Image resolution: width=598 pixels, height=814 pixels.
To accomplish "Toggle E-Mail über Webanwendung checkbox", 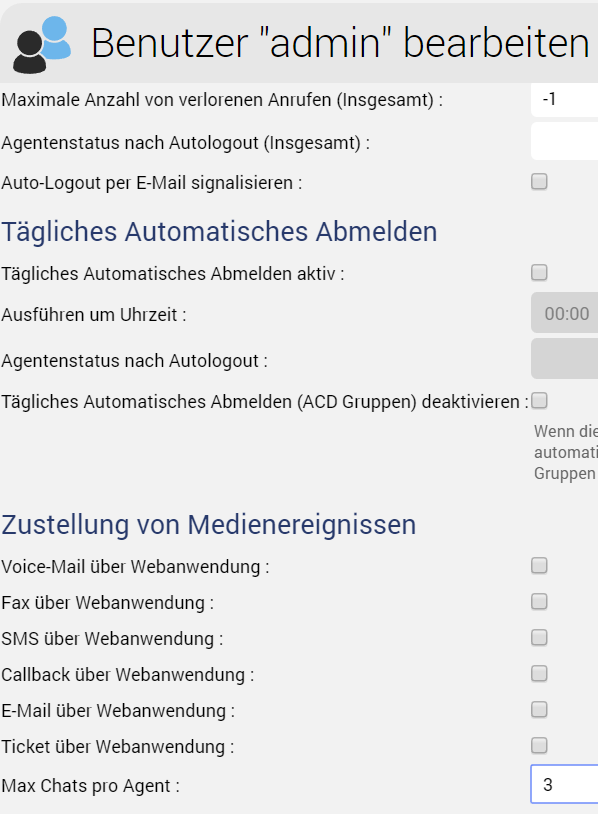I will pyautogui.click(x=539, y=709).
